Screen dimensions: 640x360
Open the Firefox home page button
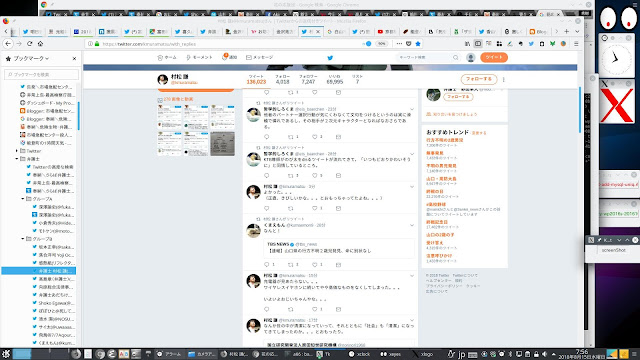(40, 44)
